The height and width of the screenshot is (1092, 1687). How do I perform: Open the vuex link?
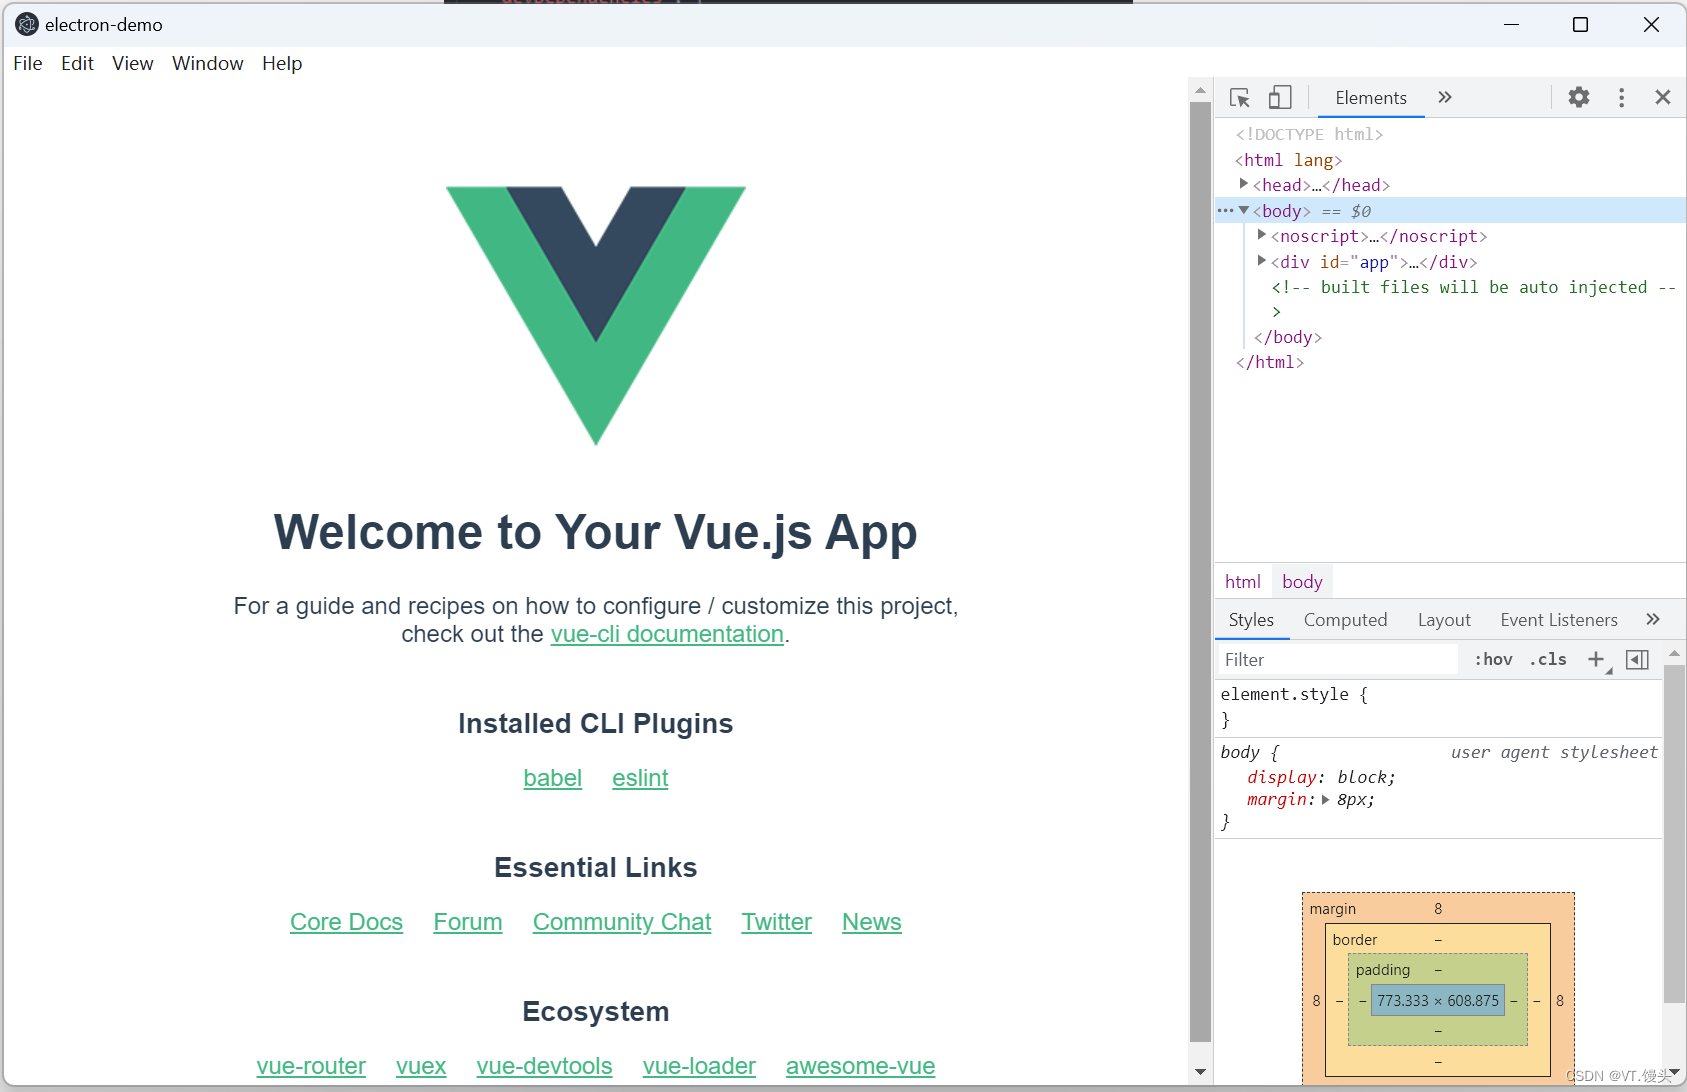421,1066
